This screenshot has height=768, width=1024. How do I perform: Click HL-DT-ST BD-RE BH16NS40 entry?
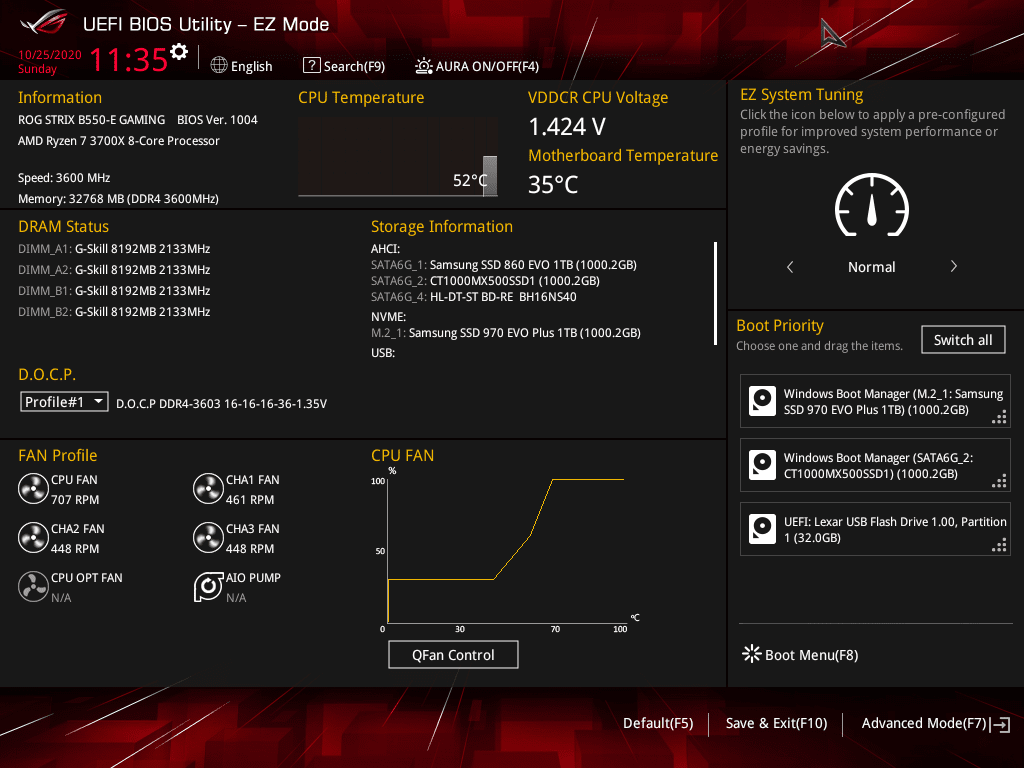(x=473, y=296)
